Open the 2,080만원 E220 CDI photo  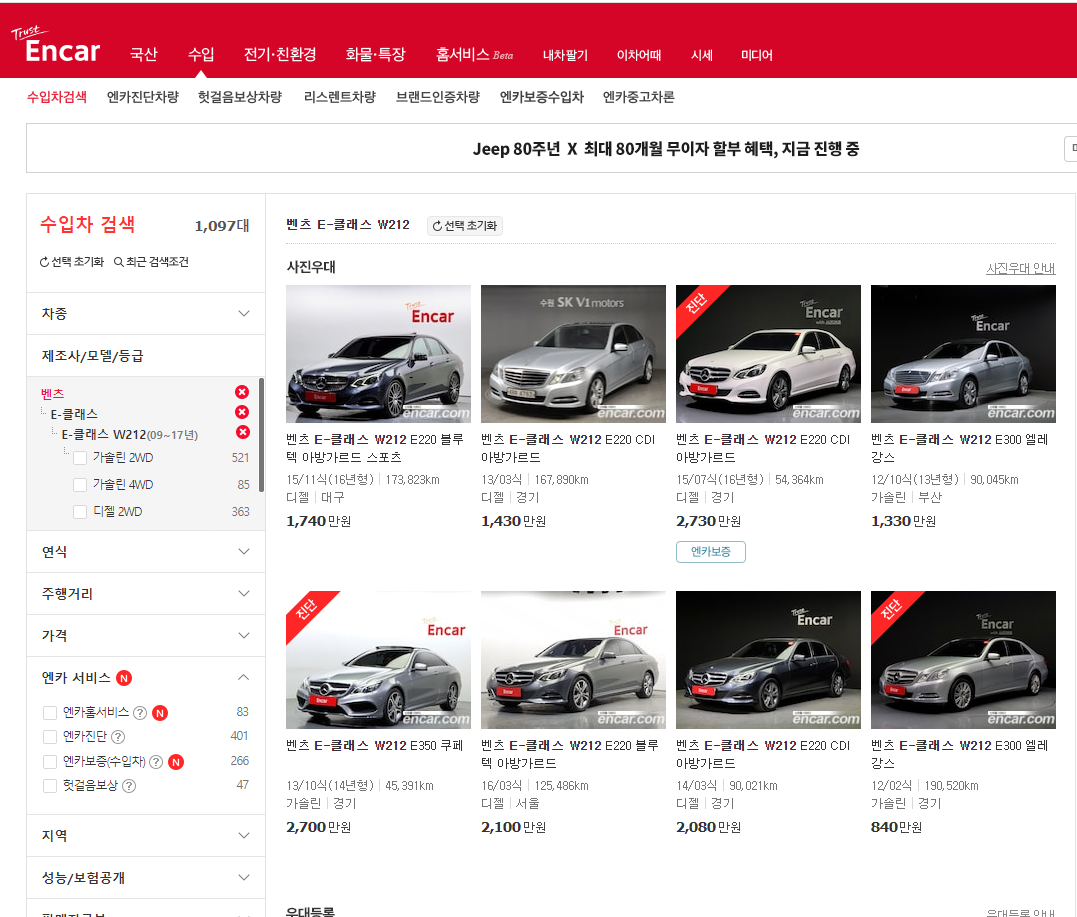coord(769,660)
